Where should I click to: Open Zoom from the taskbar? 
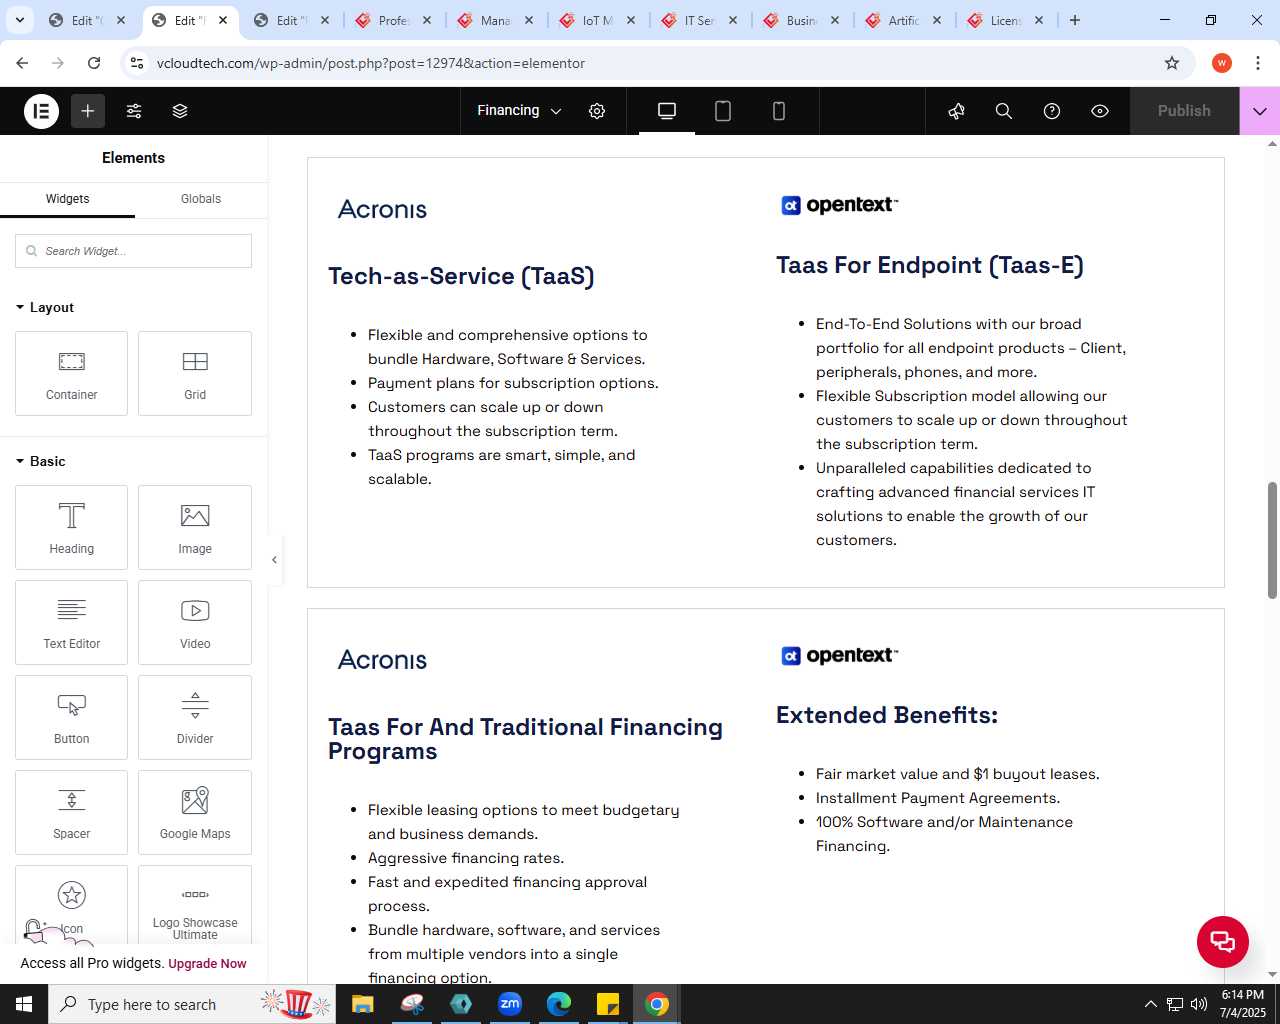pyautogui.click(x=510, y=1004)
